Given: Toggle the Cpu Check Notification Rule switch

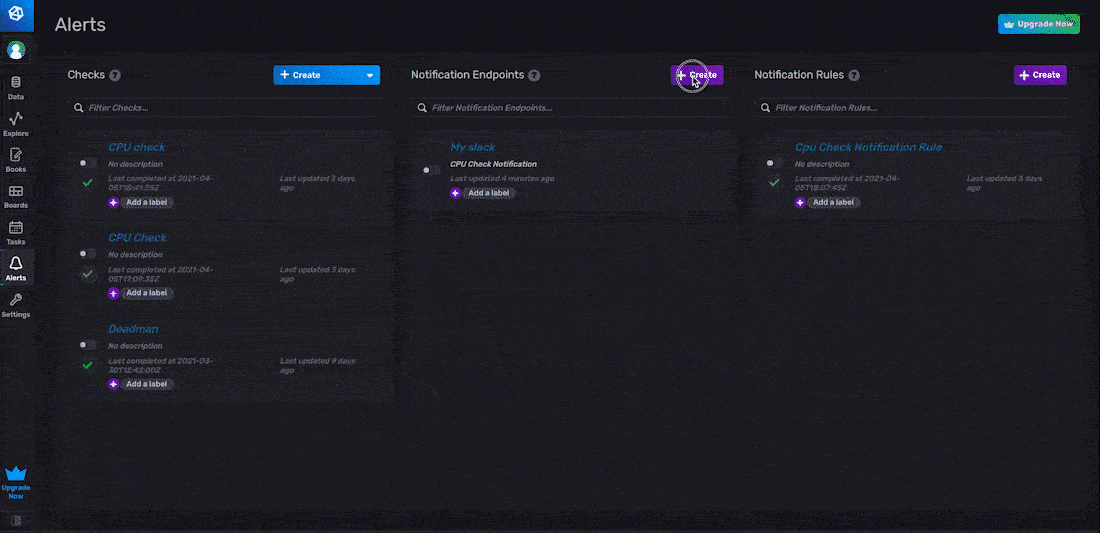Looking at the screenshot, I should tap(774, 163).
